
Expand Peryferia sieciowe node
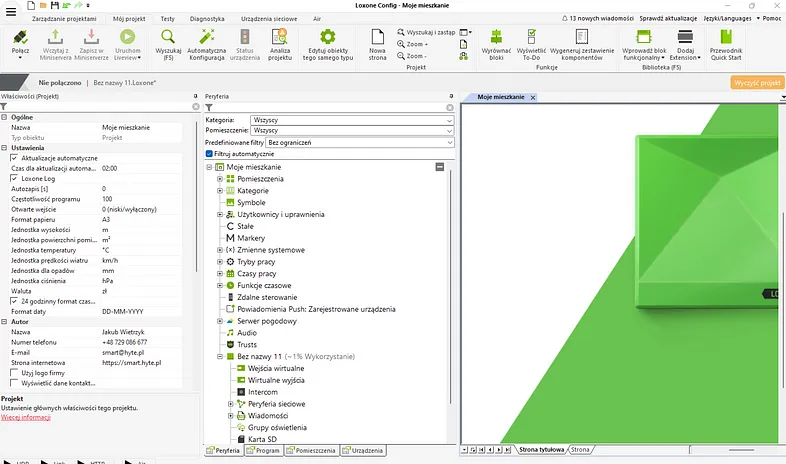[231, 404]
